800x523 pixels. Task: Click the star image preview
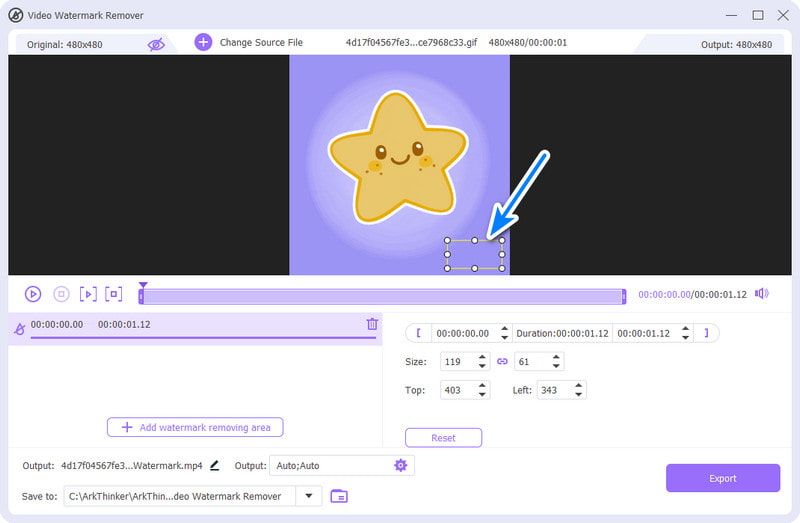click(398, 157)
